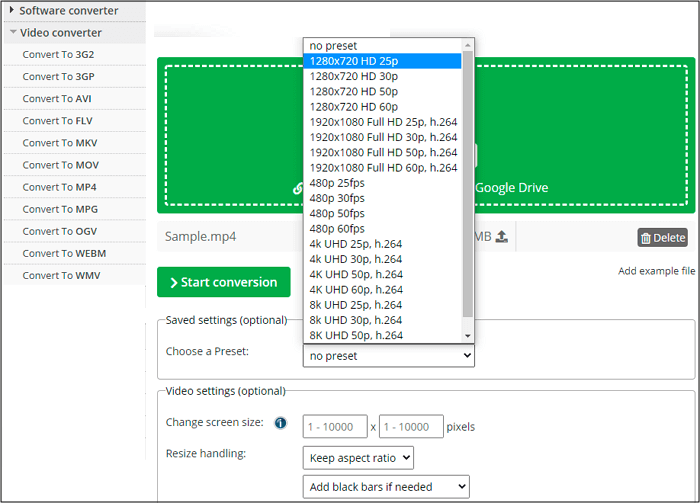Open the Keep aspect ratio dropdown
Screen dimensions: 700x503
tap(358, 458)
